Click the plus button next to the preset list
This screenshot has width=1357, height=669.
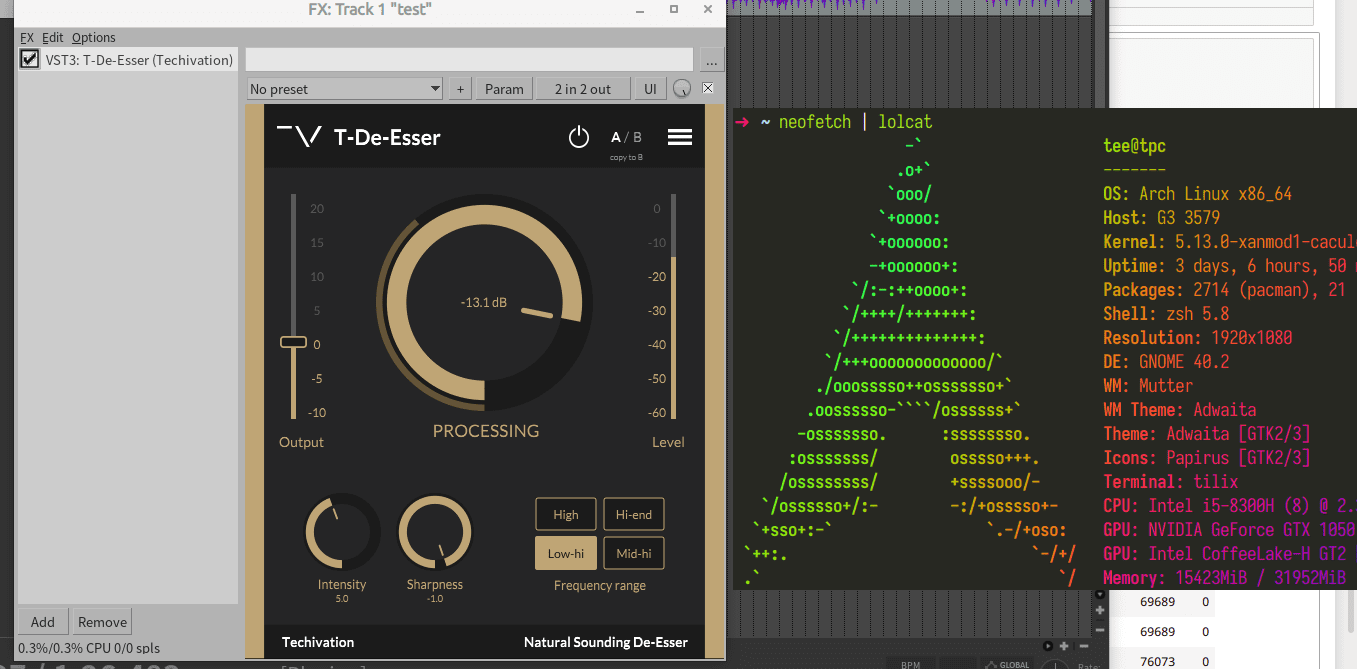[x=460, y=89]
